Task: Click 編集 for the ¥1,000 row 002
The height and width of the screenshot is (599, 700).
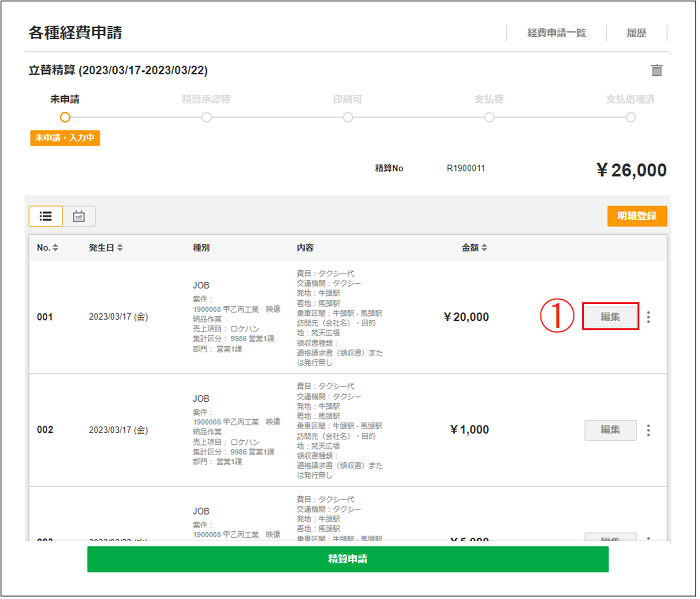Action: click(610, 430)
